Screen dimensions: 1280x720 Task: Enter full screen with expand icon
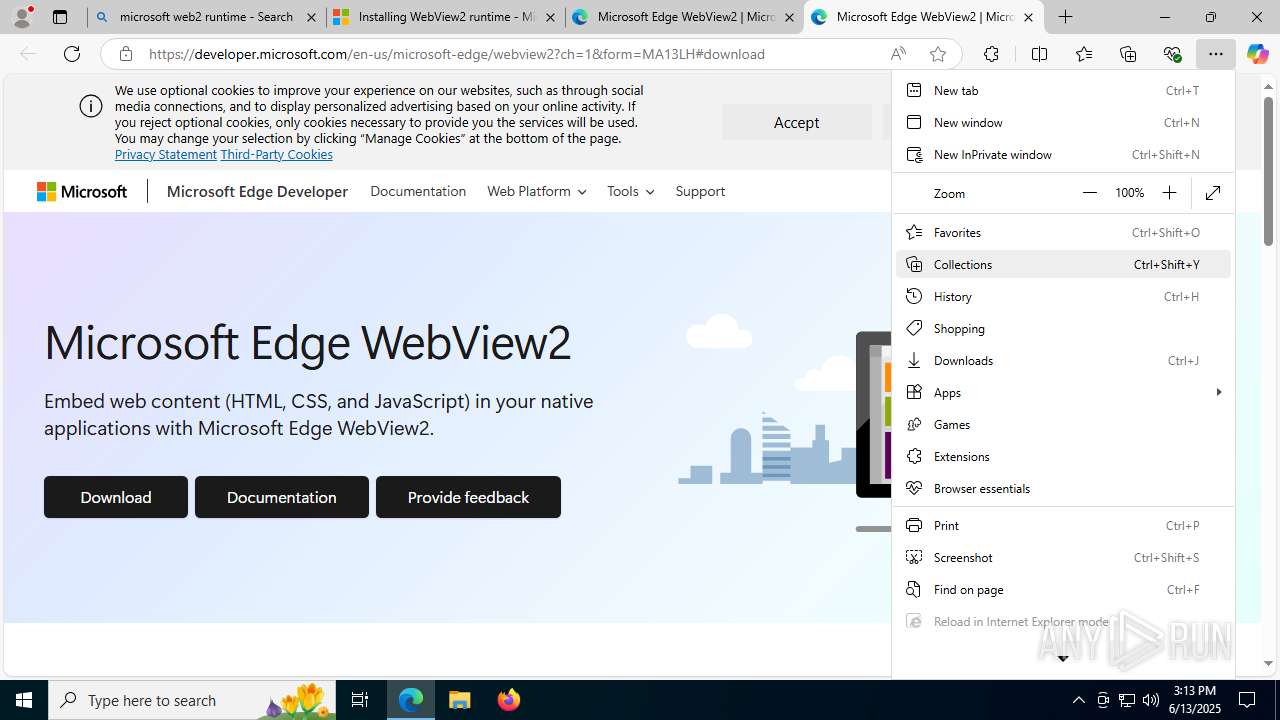point(1213,193)
